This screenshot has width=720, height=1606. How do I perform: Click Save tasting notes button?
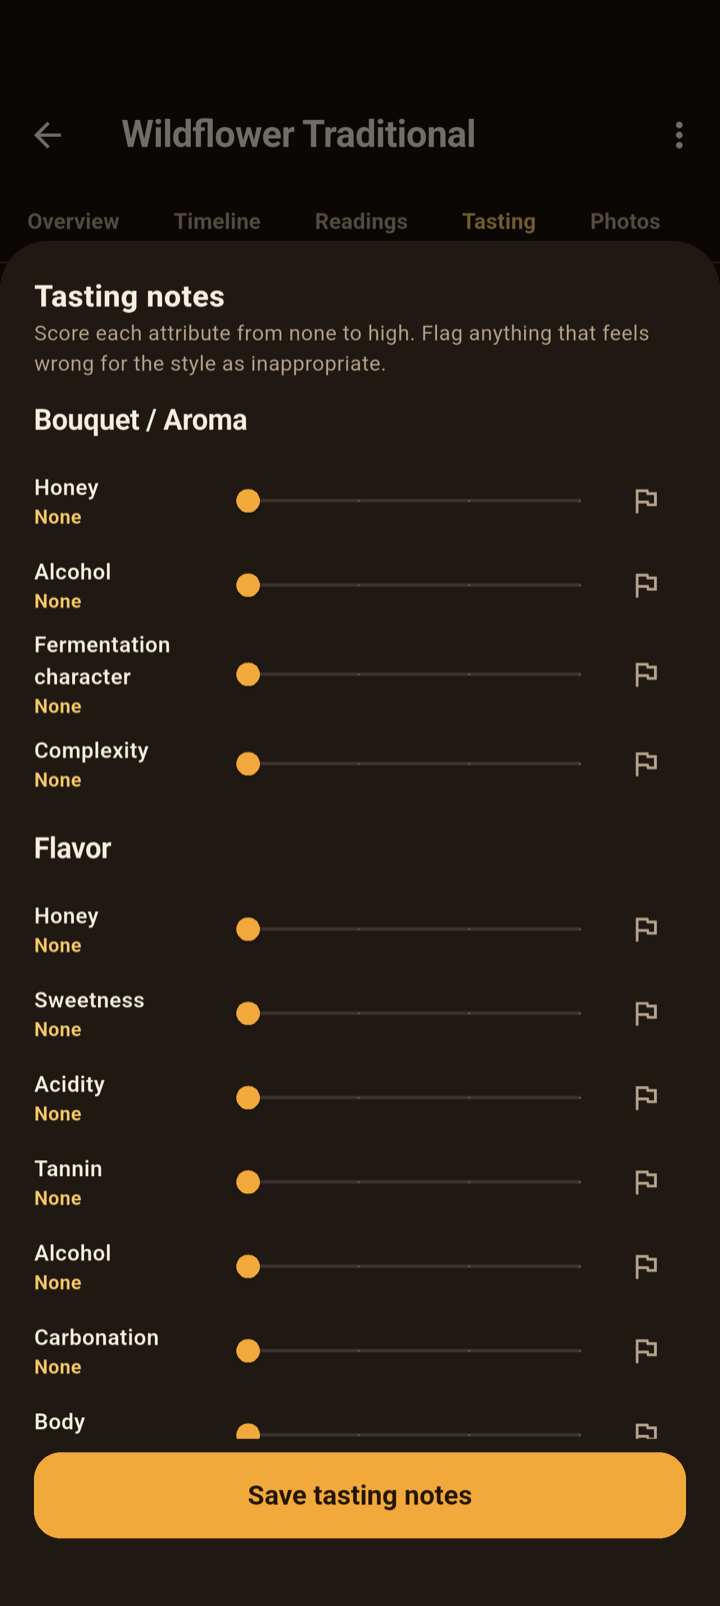[360, 1495]
